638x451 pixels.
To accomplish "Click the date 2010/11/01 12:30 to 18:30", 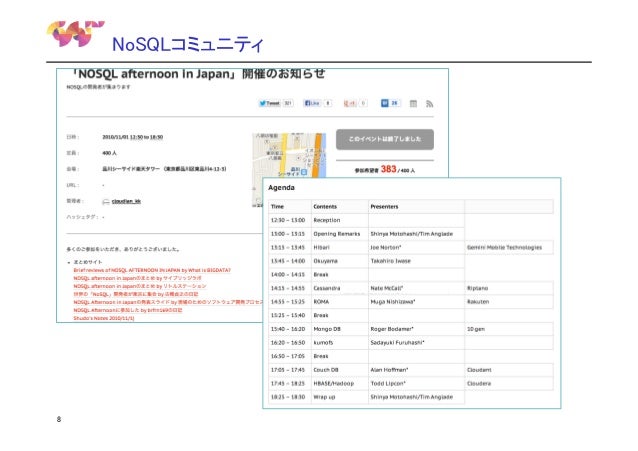I will click(x=132, y=137).
